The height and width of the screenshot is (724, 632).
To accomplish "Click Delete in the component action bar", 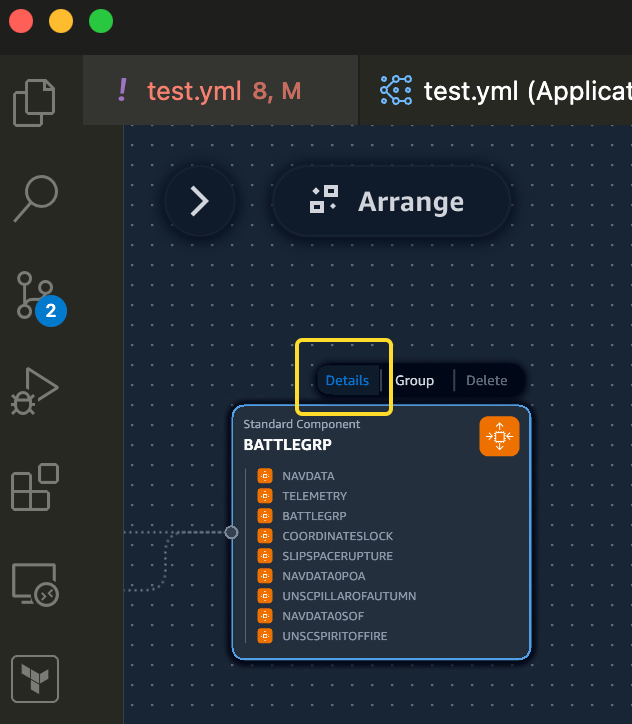I will pos(487,380).
